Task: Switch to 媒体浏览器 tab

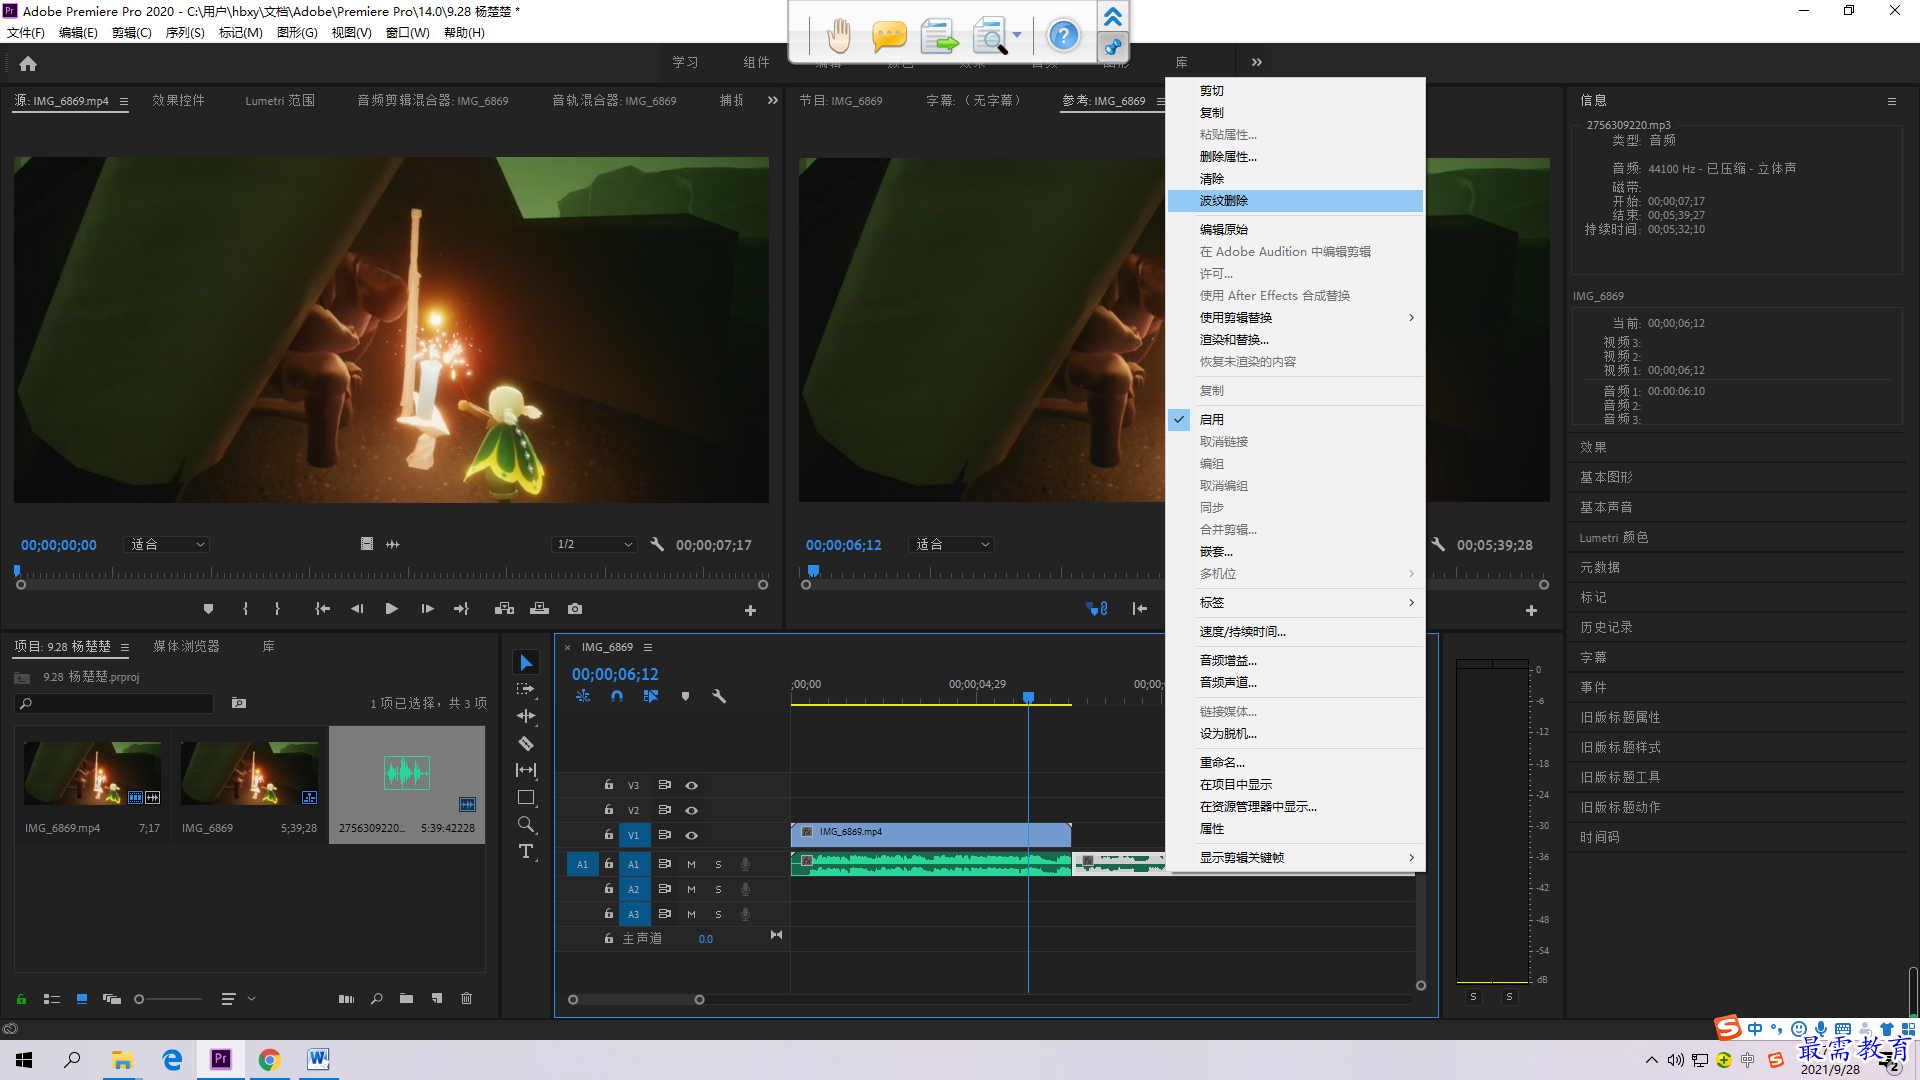Action: point(186,646)
